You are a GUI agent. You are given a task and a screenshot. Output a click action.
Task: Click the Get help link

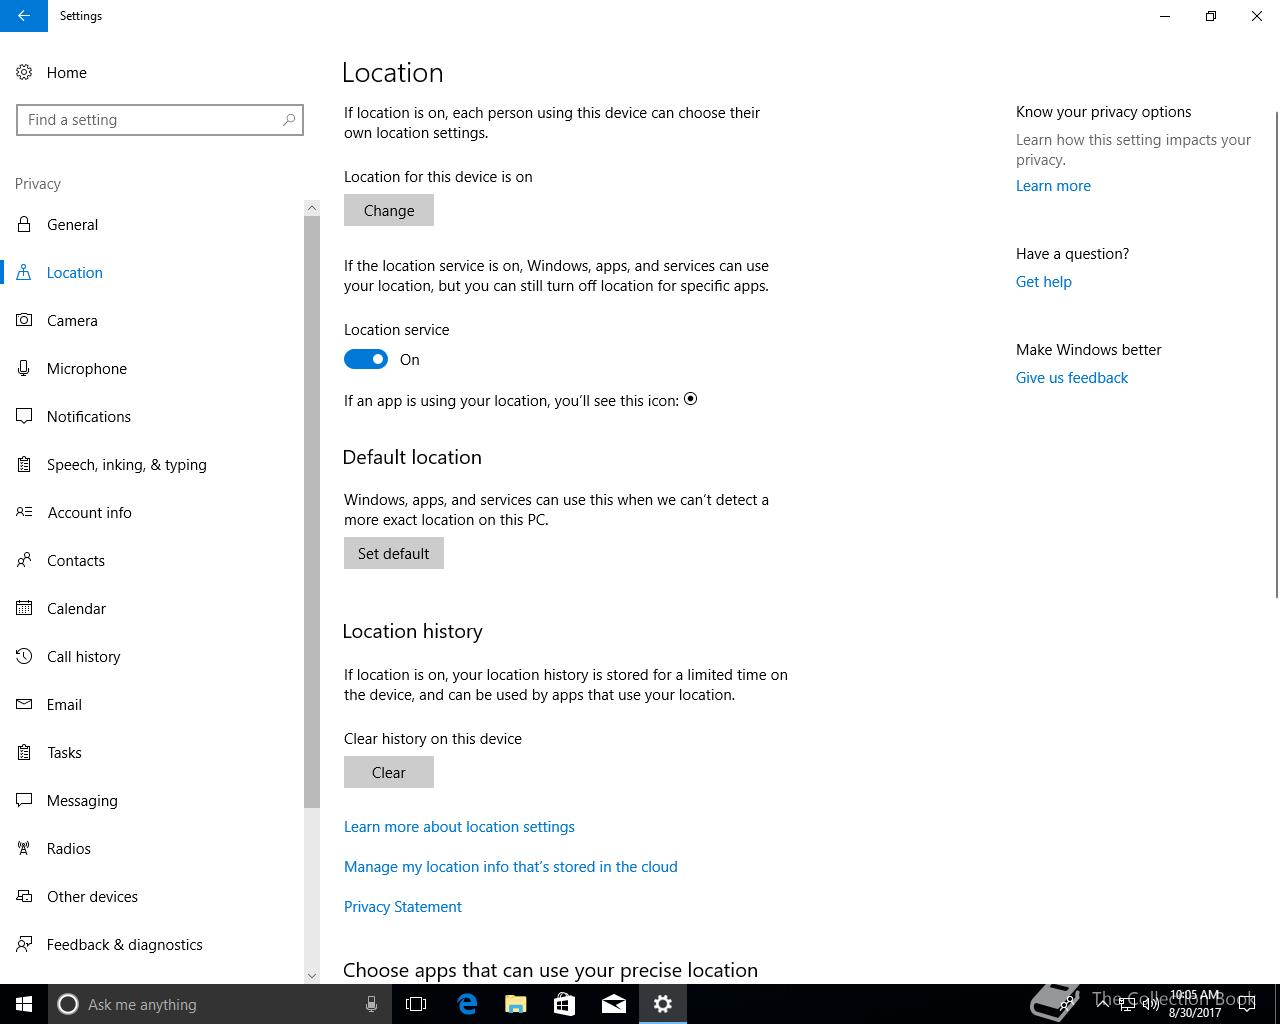point(1044,282)
